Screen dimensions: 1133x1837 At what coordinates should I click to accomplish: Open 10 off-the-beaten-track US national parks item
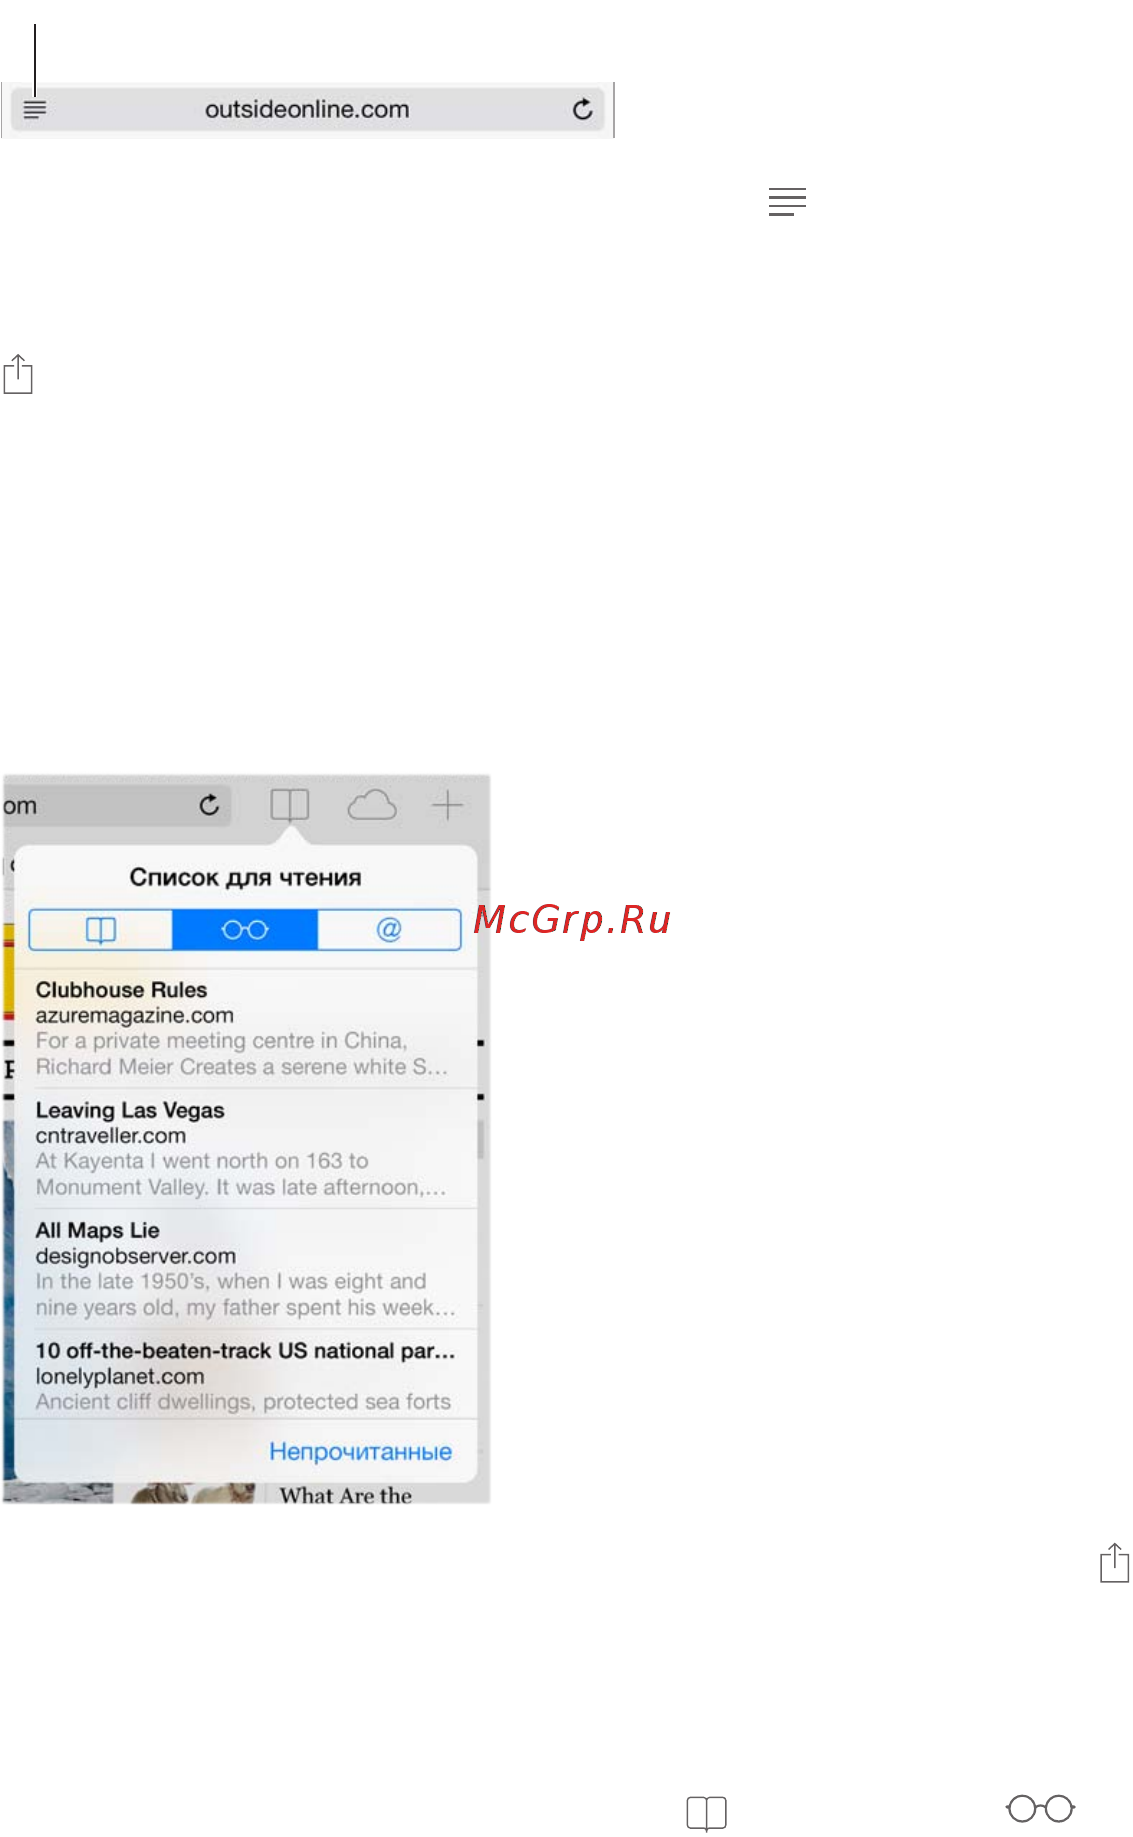pos(246,1374)
